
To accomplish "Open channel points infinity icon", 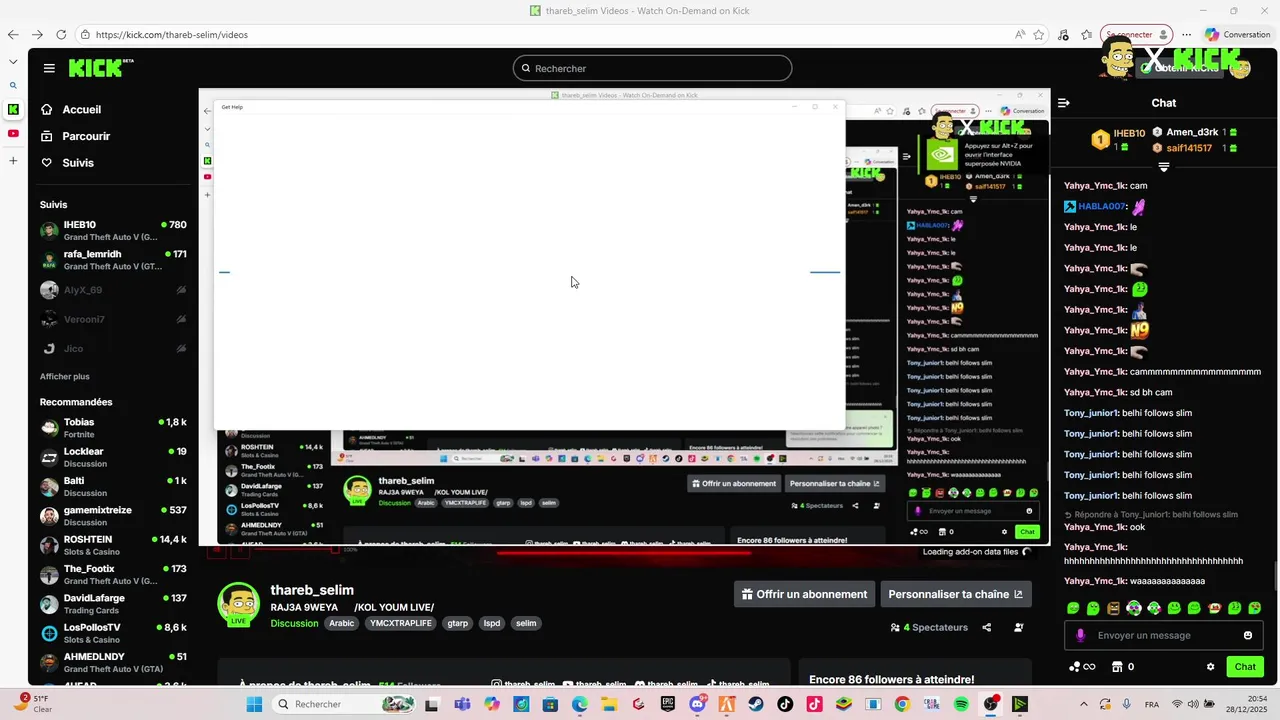I will click(x=1083, y=667).
